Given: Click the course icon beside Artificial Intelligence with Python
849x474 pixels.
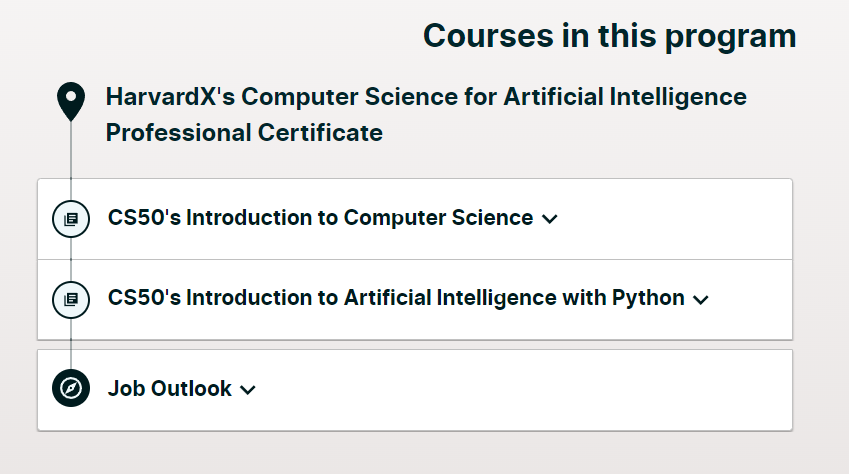Looking at the screenshot, I should pos(71,298).
